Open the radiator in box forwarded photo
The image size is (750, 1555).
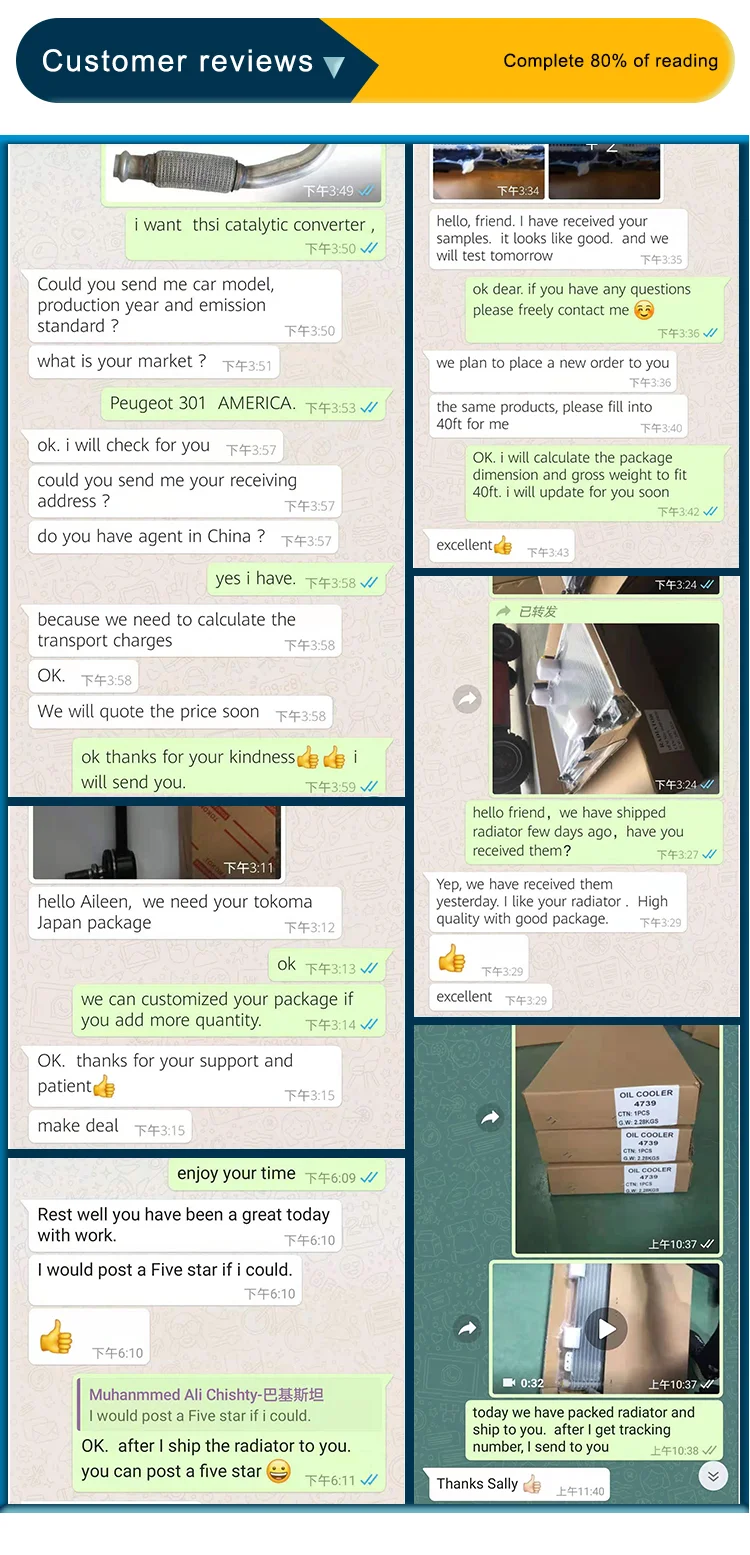click(x=606, y=709)
